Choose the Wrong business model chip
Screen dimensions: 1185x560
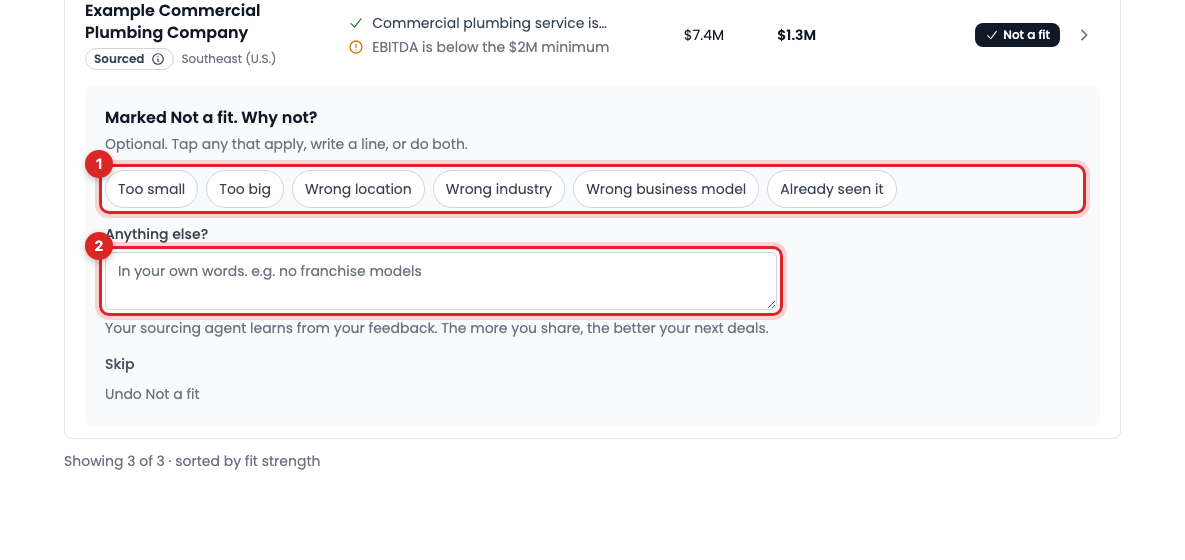[666, 189]
